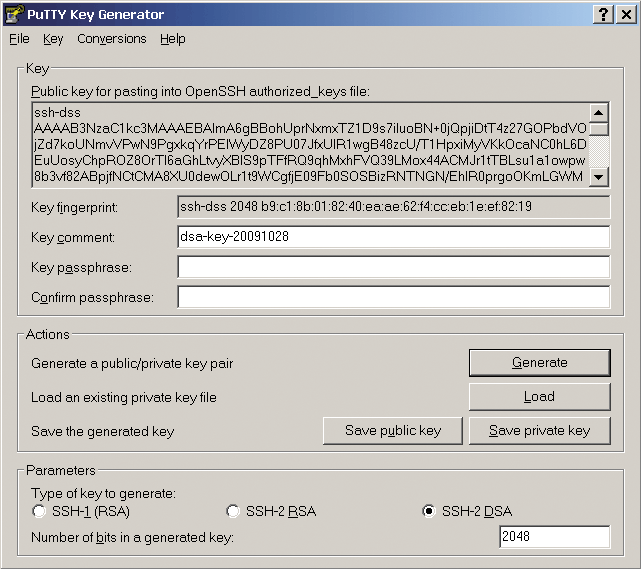Click Save private key button

tap(539, 431)
